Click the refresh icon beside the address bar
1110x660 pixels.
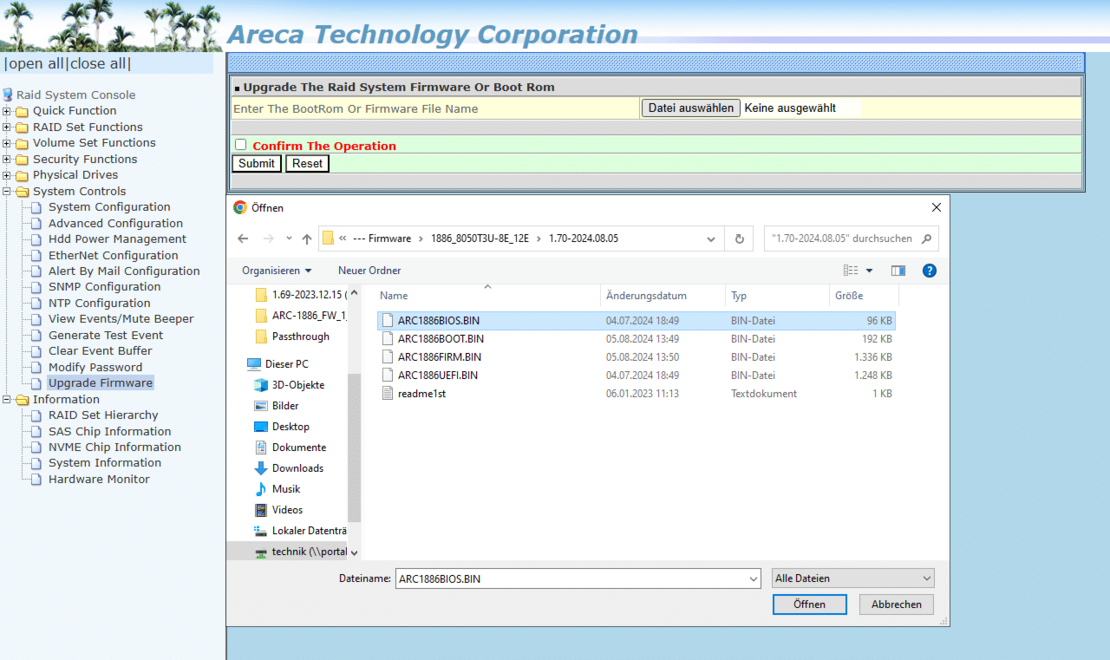[x=739, y=238]
